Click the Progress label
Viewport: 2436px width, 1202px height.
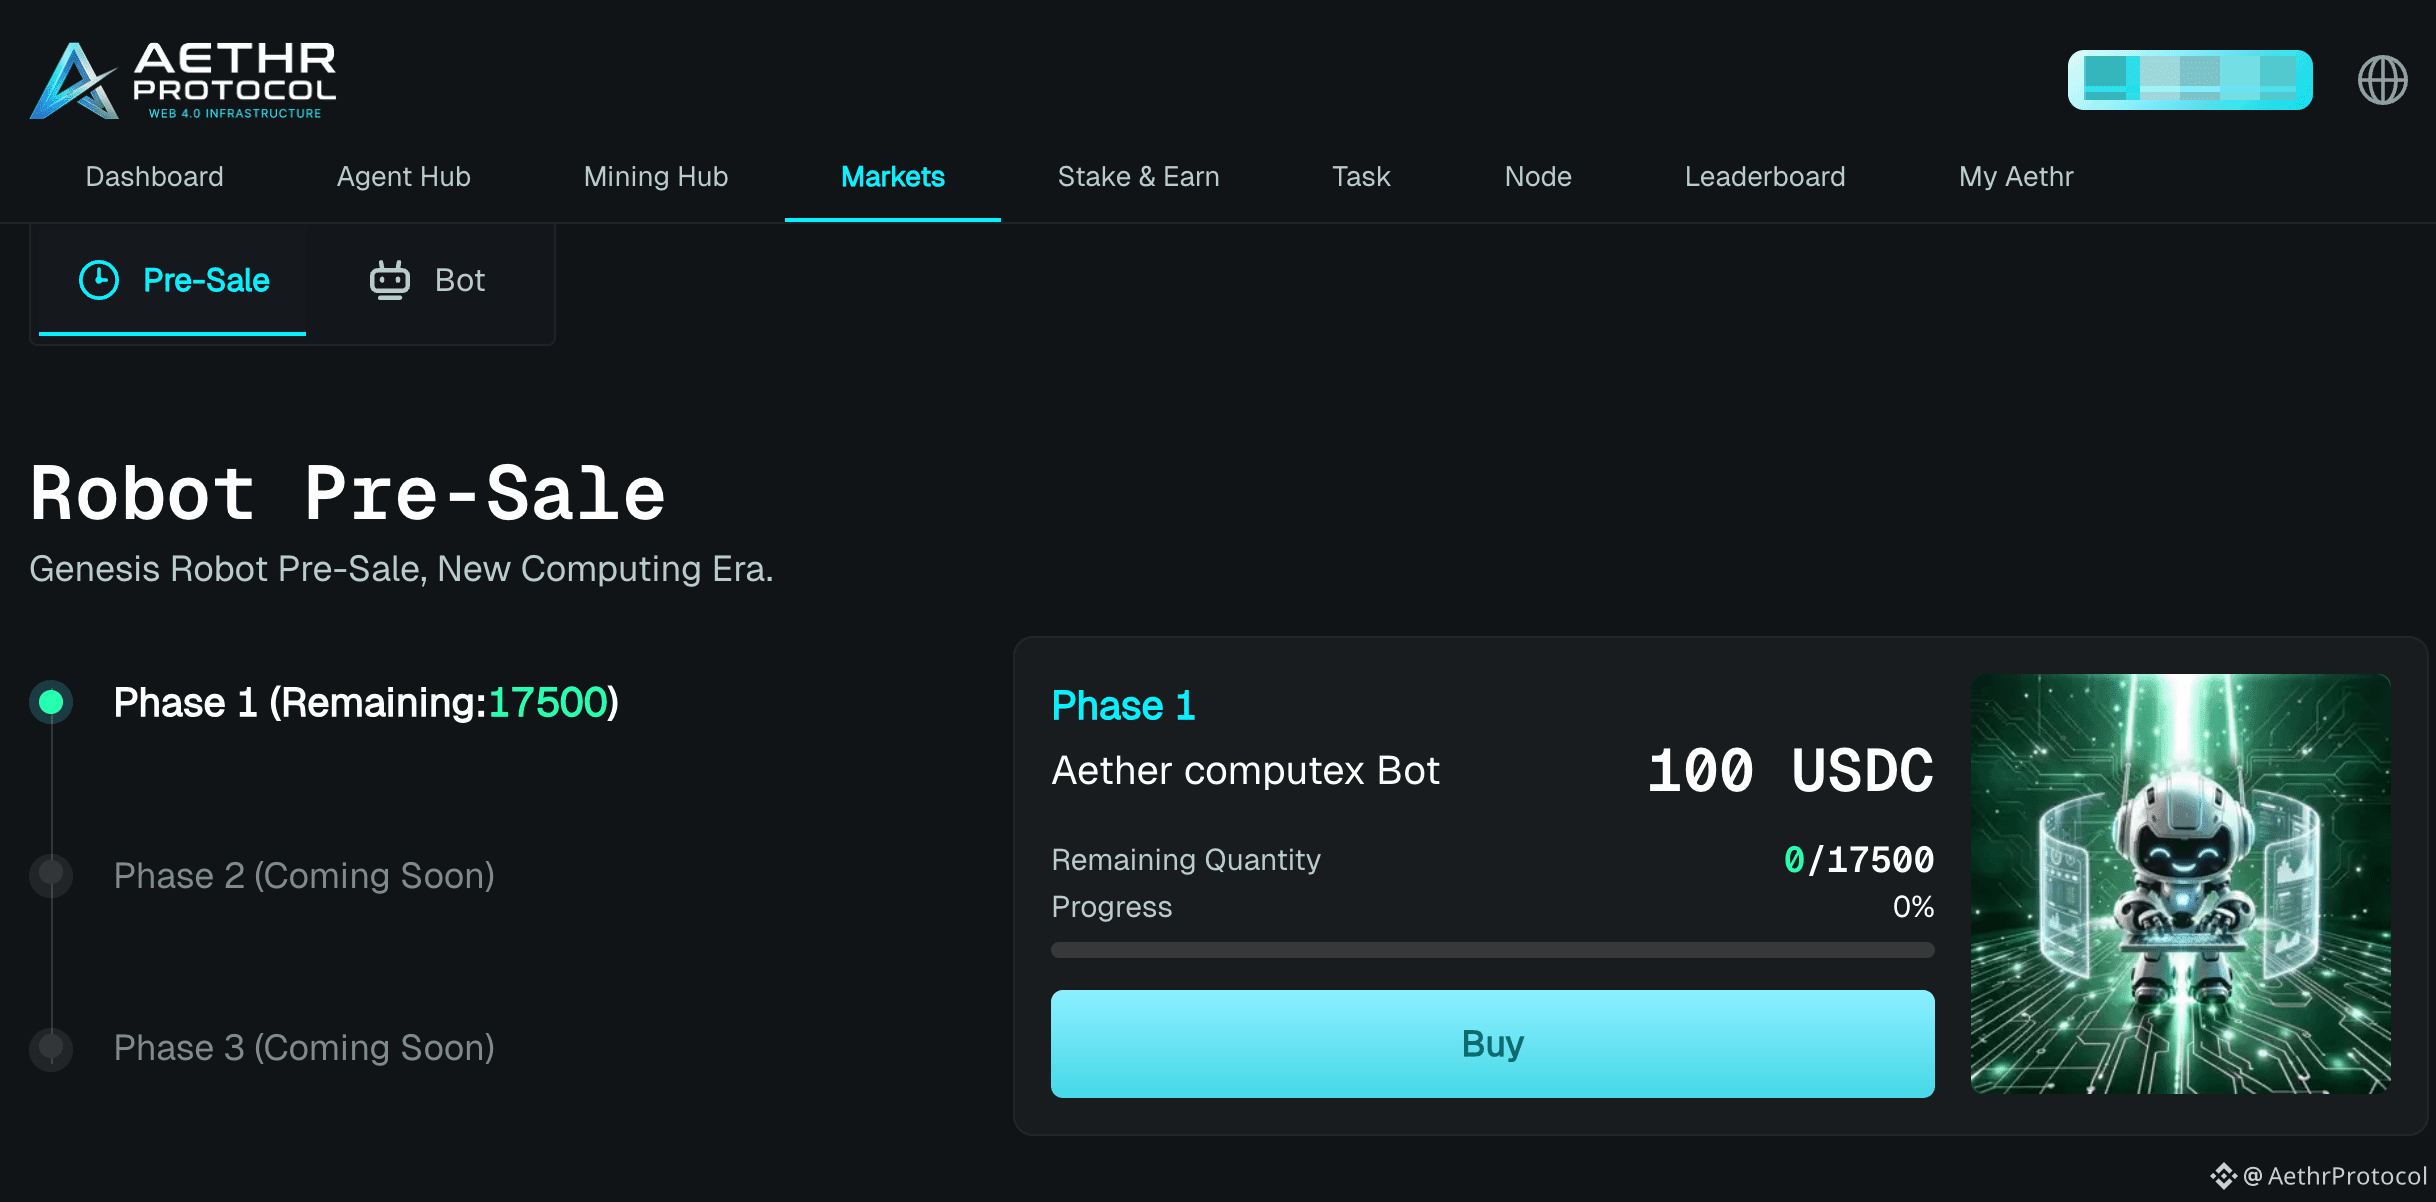(x=1111, y=907)
